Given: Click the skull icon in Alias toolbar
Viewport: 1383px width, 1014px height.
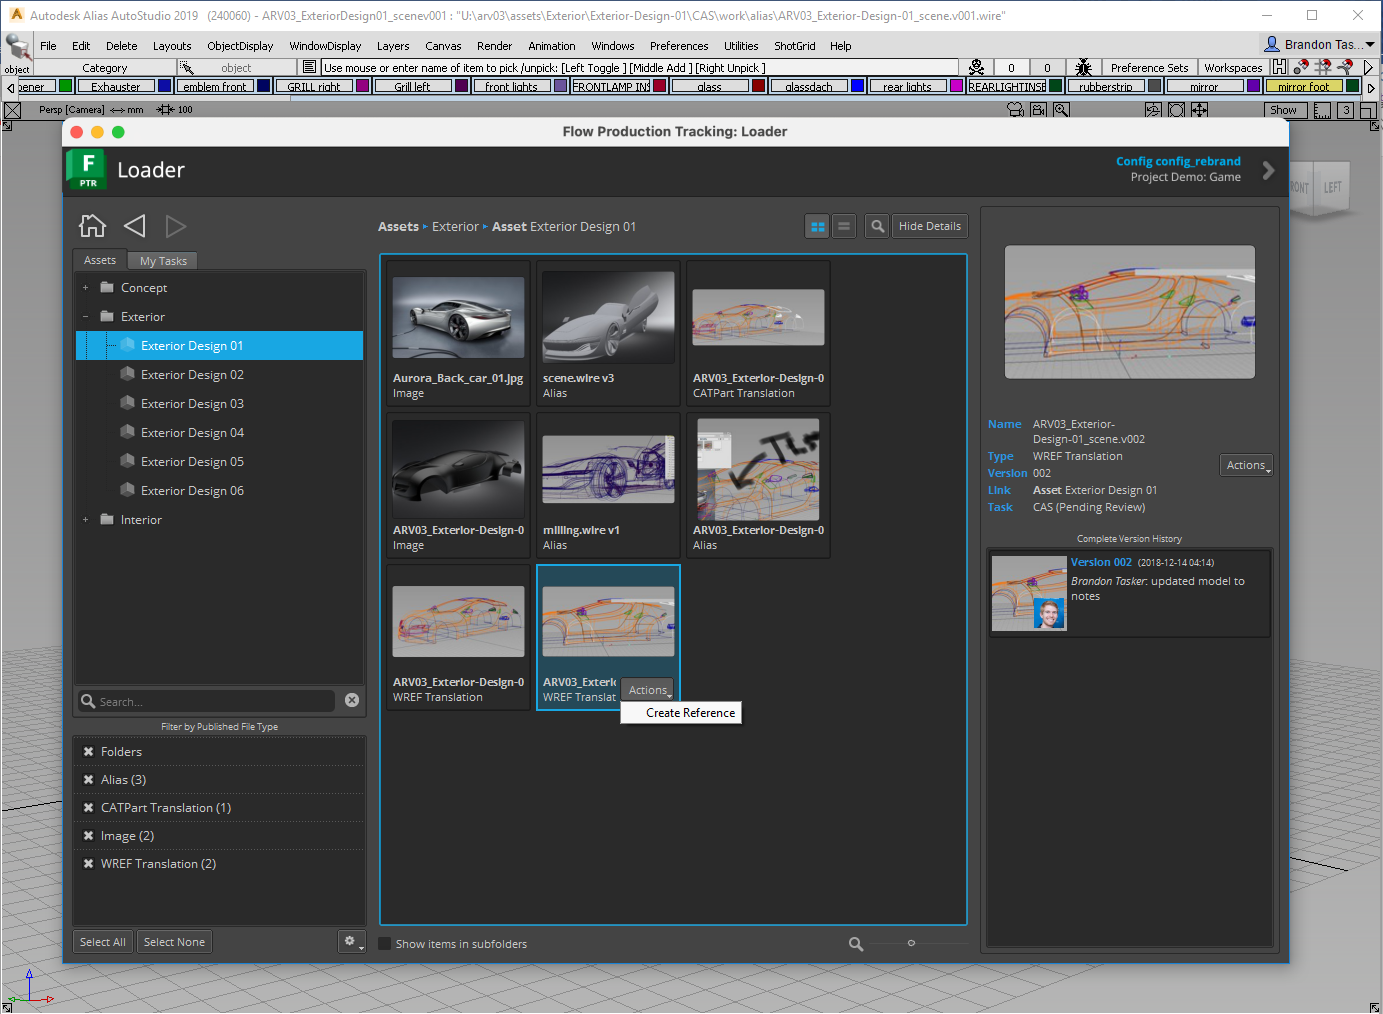Looking at the screenshot, I should pyautogui.click(x=976, y=67).
